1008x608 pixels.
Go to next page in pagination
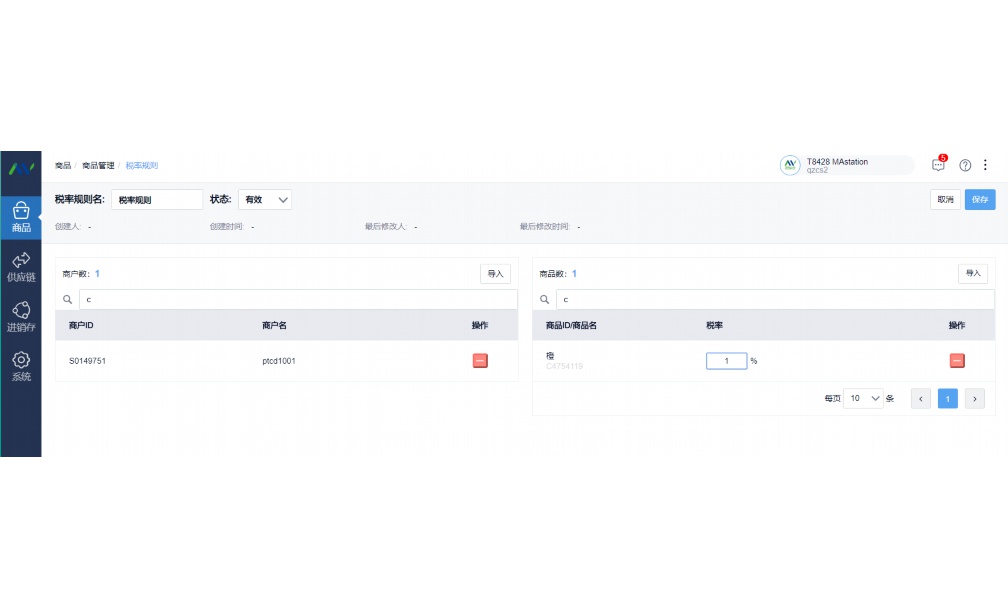pos(975,398)
